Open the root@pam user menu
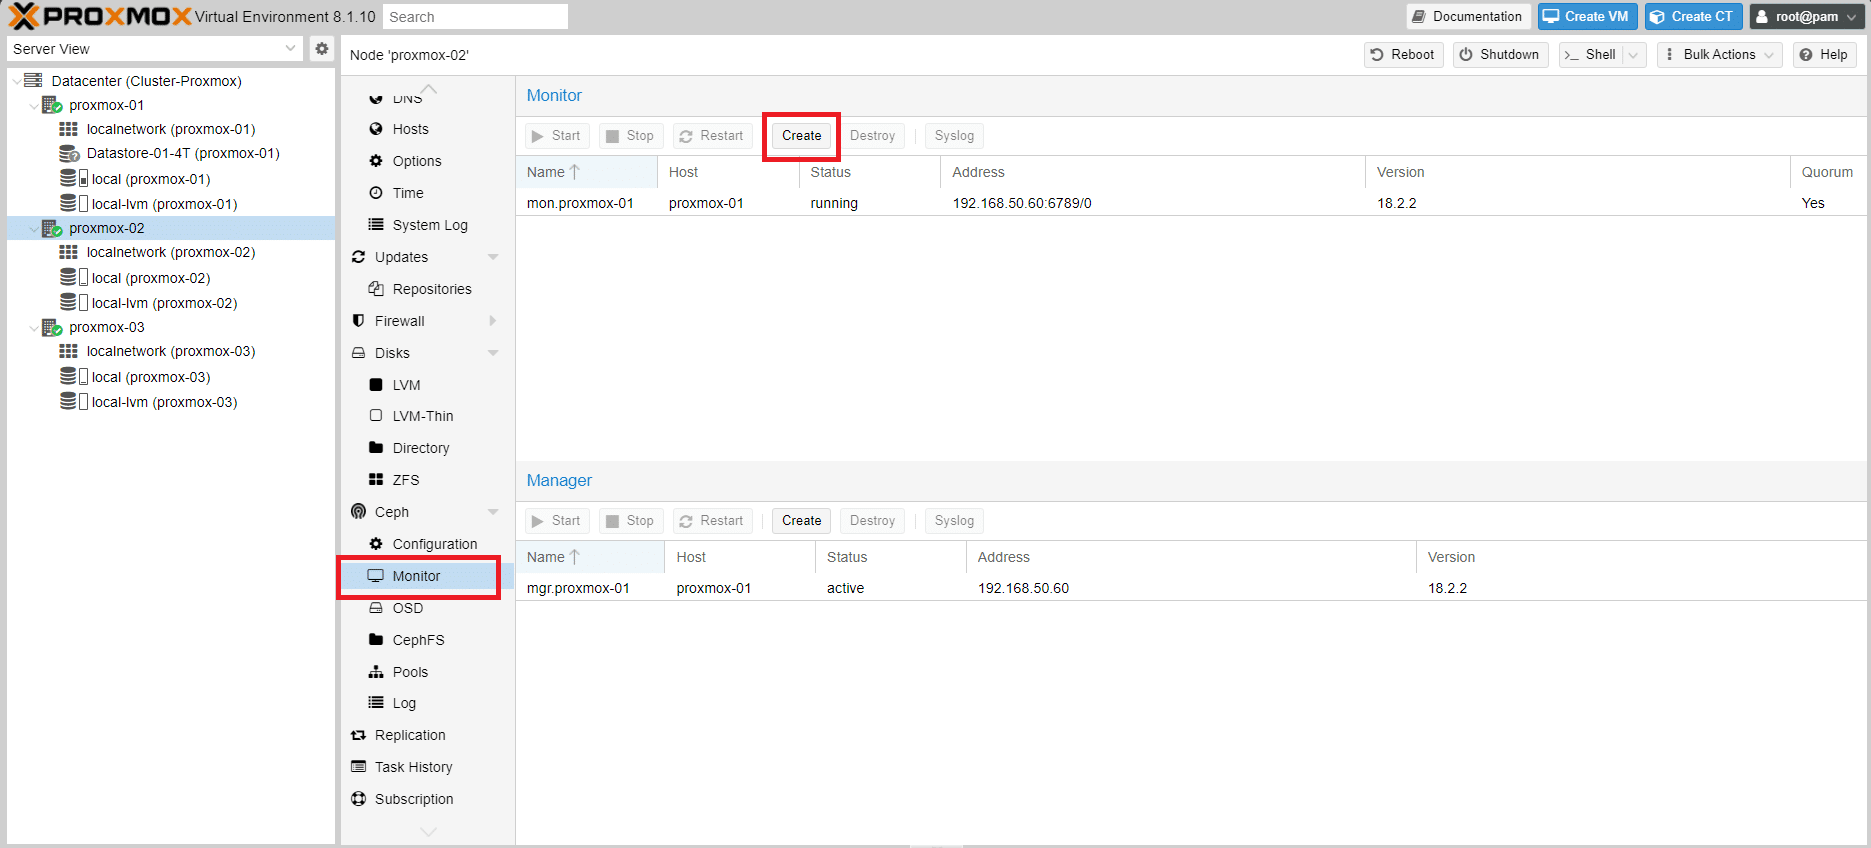1871x848 pixels. 1805,16
